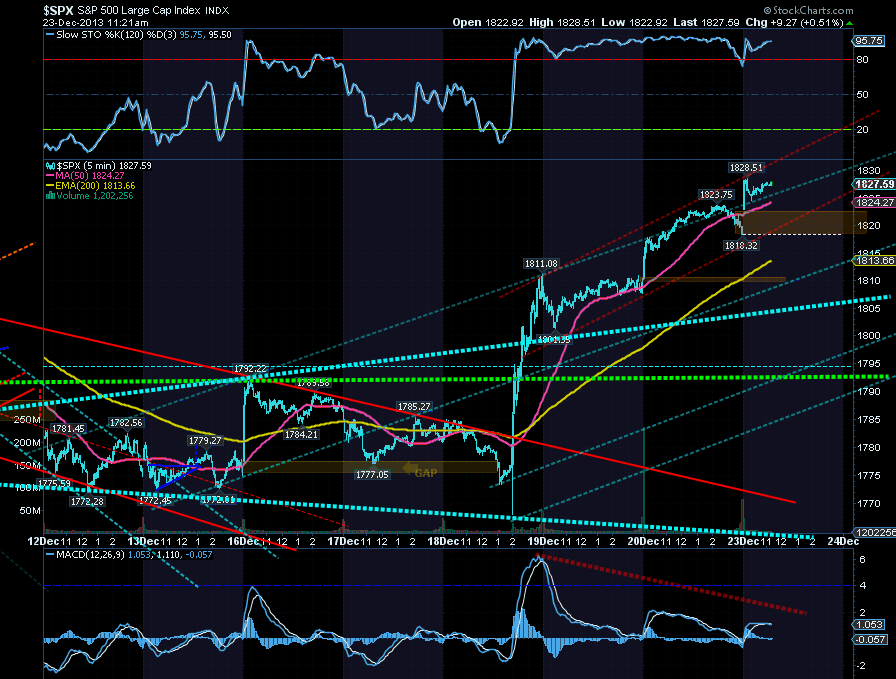This screenshot has width=896, height=679.
Task: Click the 'Open 1822.92' header value
Action: coord(488,22)
